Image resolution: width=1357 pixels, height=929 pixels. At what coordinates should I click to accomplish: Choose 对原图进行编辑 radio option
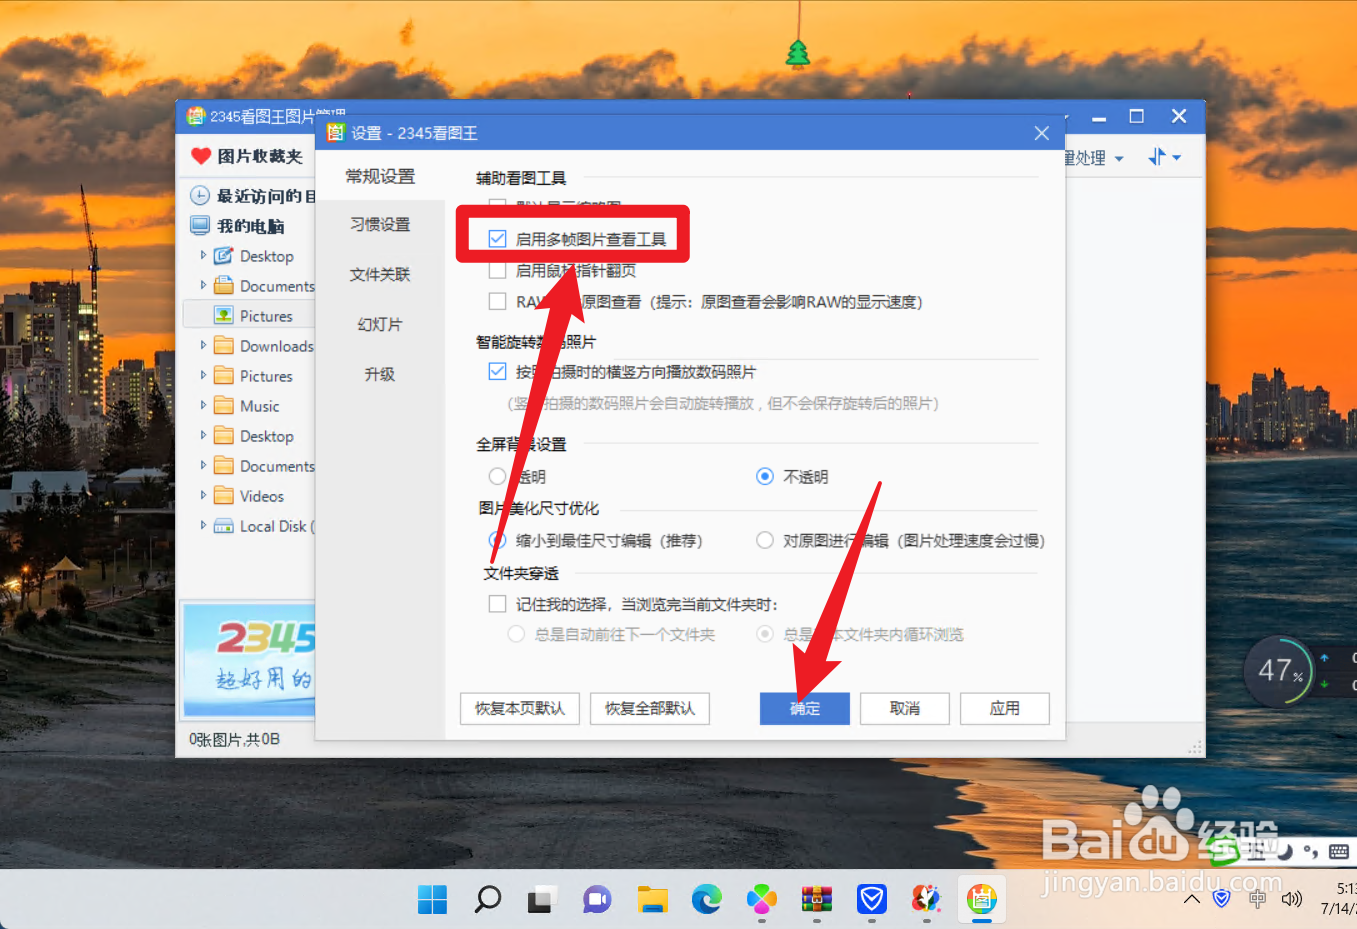click(765, 540)
